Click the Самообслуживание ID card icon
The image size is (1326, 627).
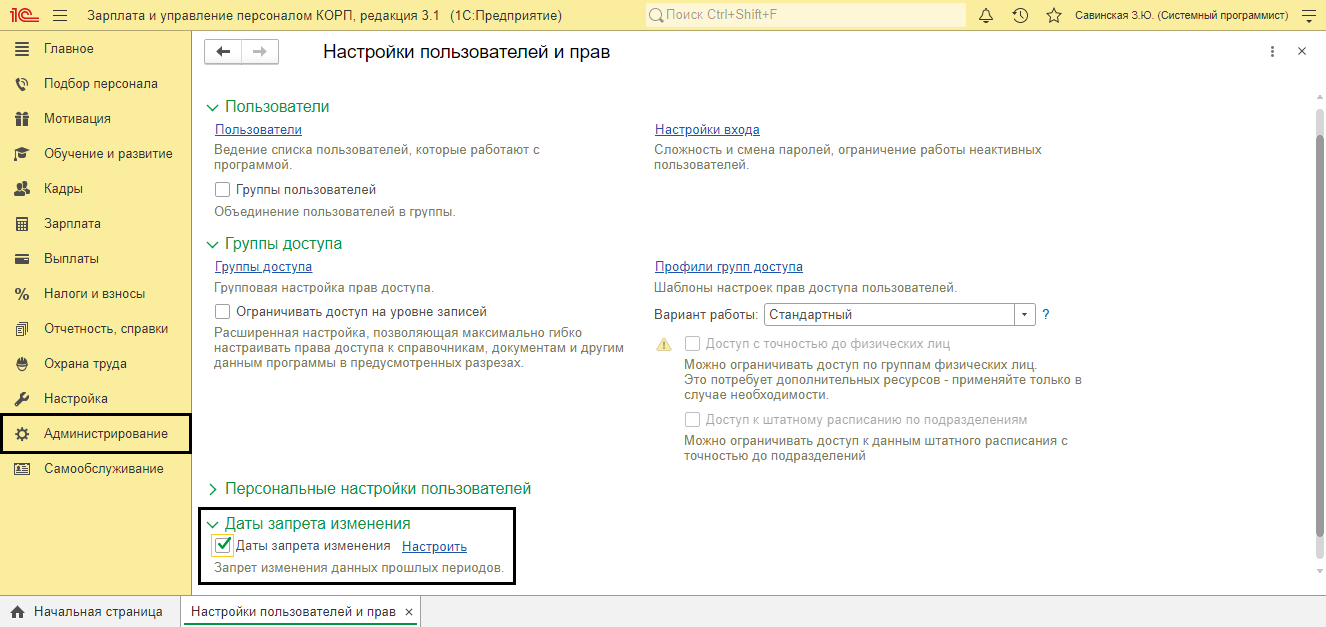[x=22, y=469]
